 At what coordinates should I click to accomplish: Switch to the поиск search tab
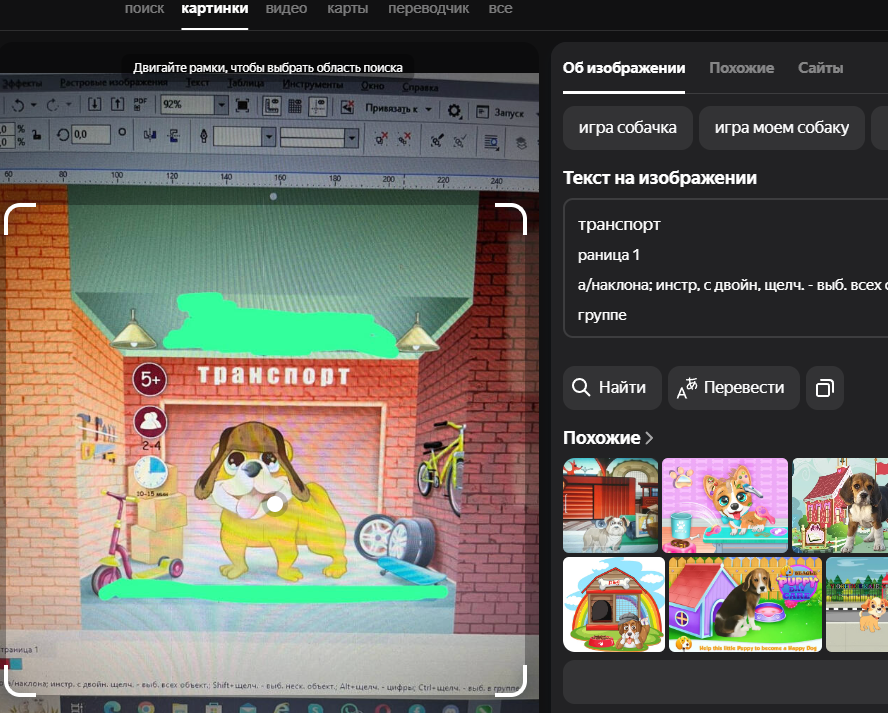pyautogui.click(x=144, y=8)
